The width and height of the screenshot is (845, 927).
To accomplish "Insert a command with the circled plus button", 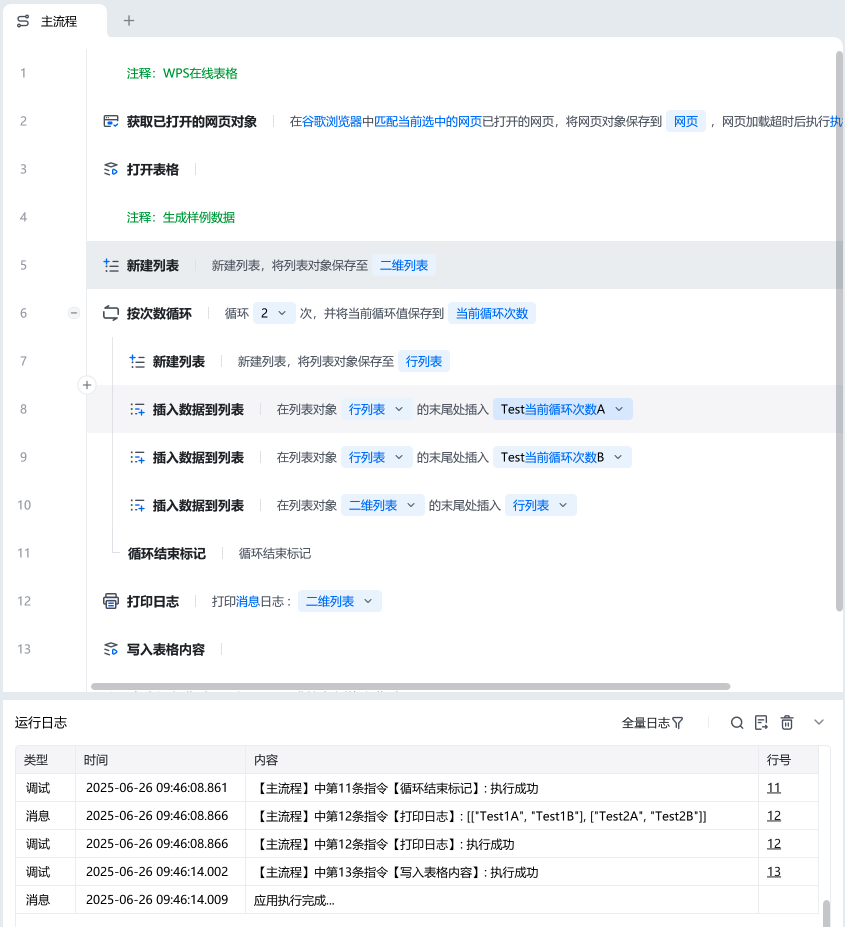I will click(87, 385).
